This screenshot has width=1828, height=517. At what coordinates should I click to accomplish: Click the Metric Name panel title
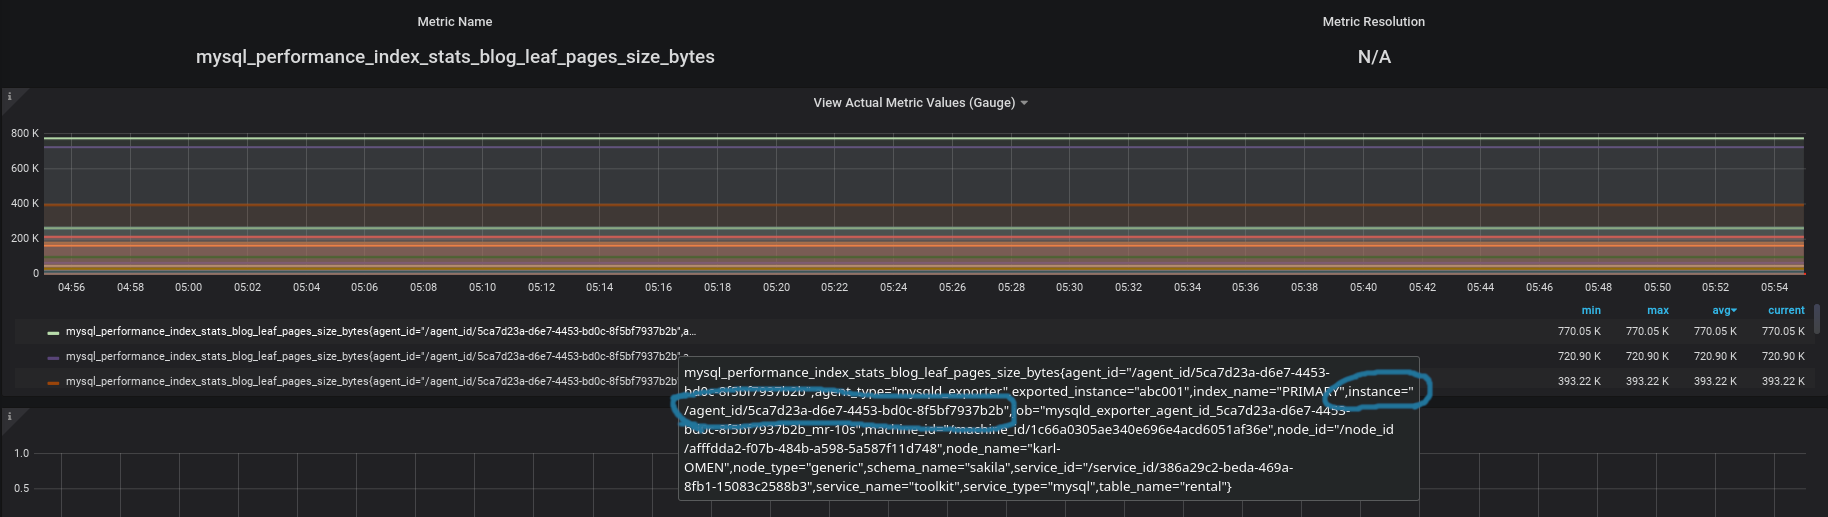454,22
